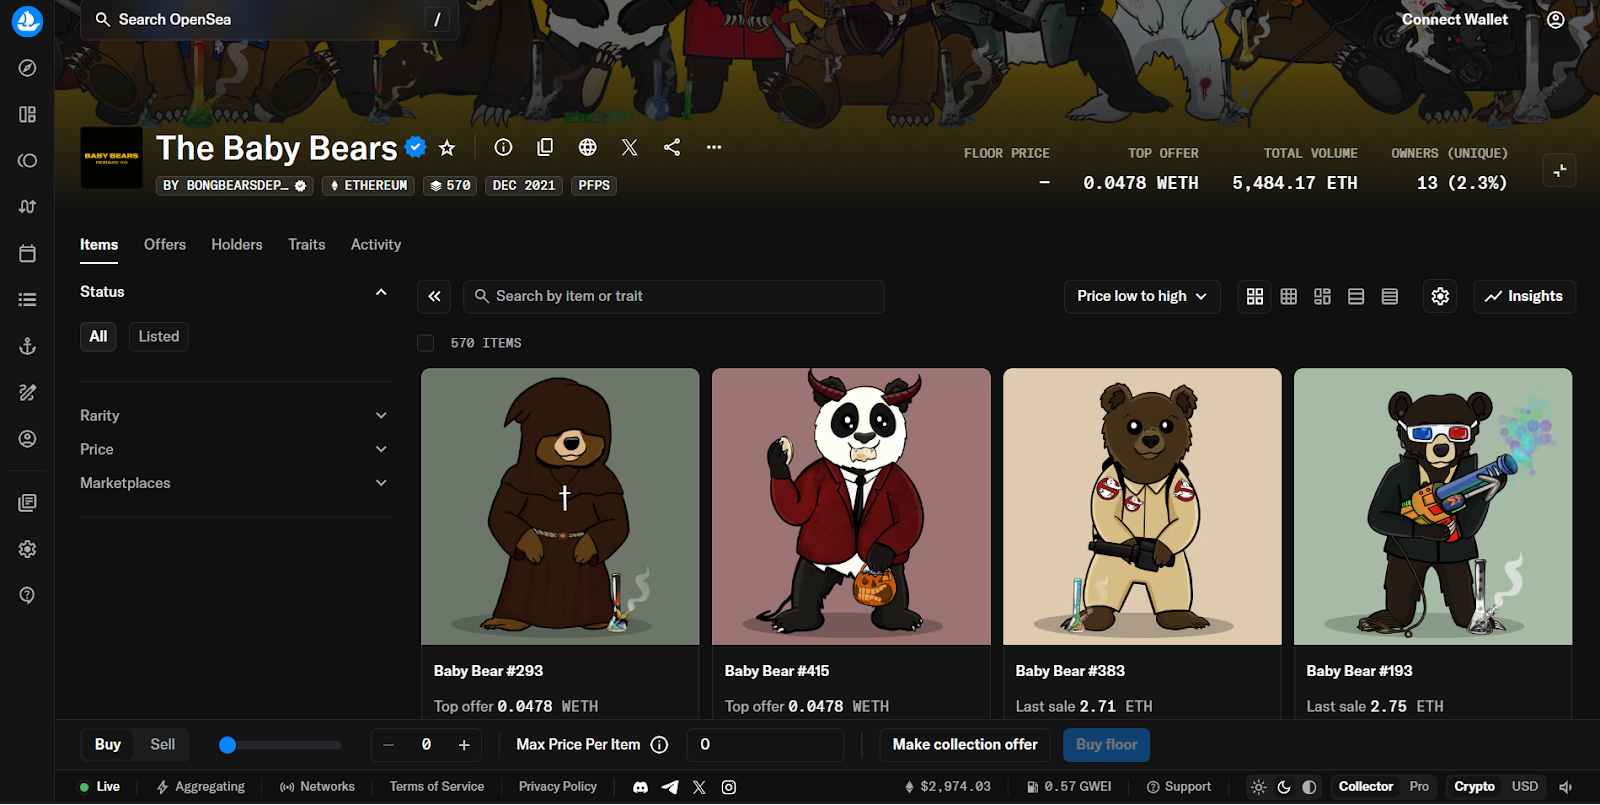Open the Offers tab

point(165,245)
